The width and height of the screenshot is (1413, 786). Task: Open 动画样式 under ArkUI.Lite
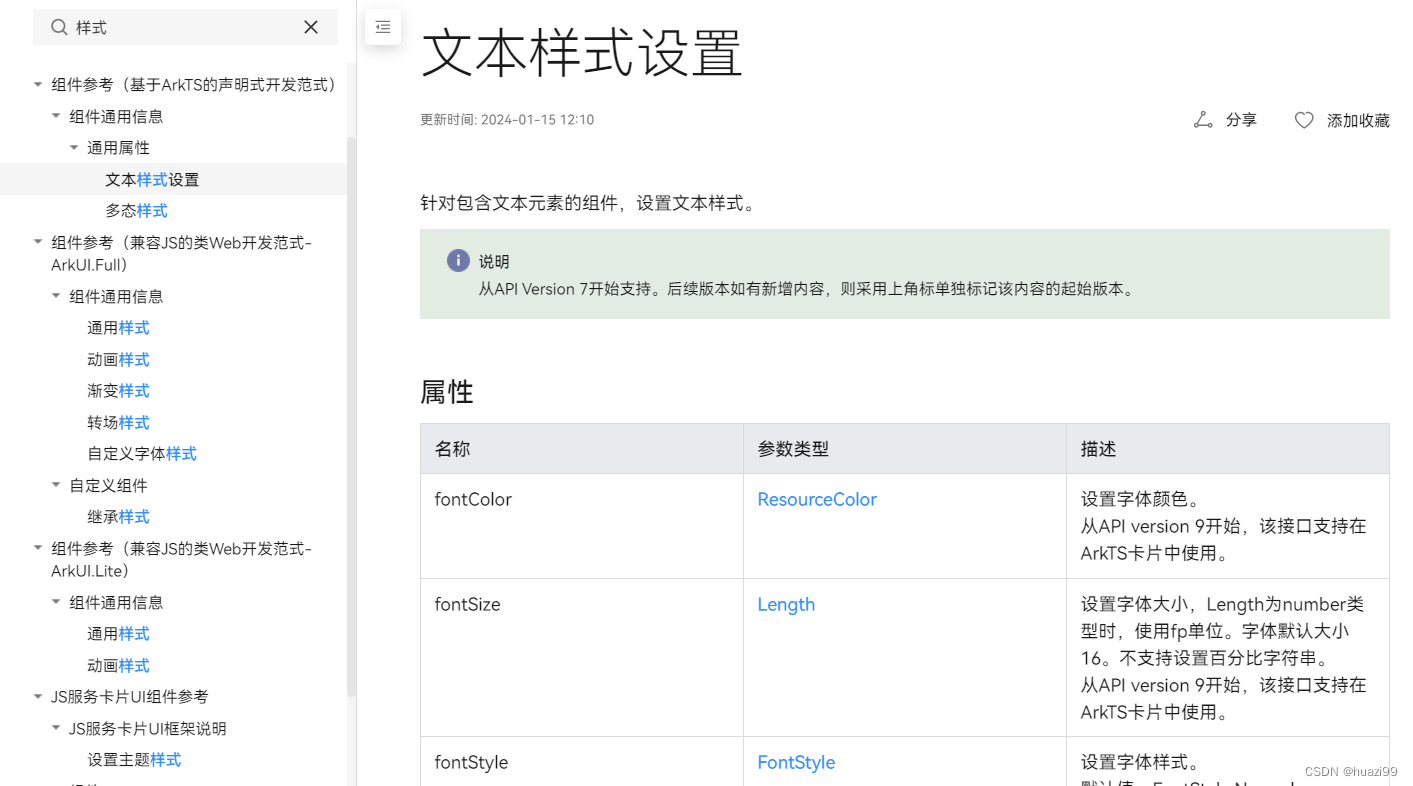118,666
